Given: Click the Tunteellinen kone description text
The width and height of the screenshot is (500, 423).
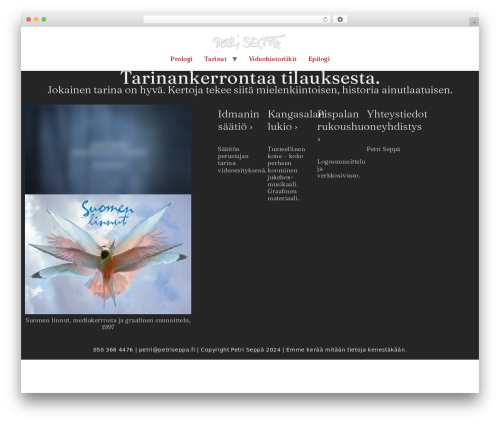Looking at the screenshot, I should pyautogui.click(x=286, y=174).
